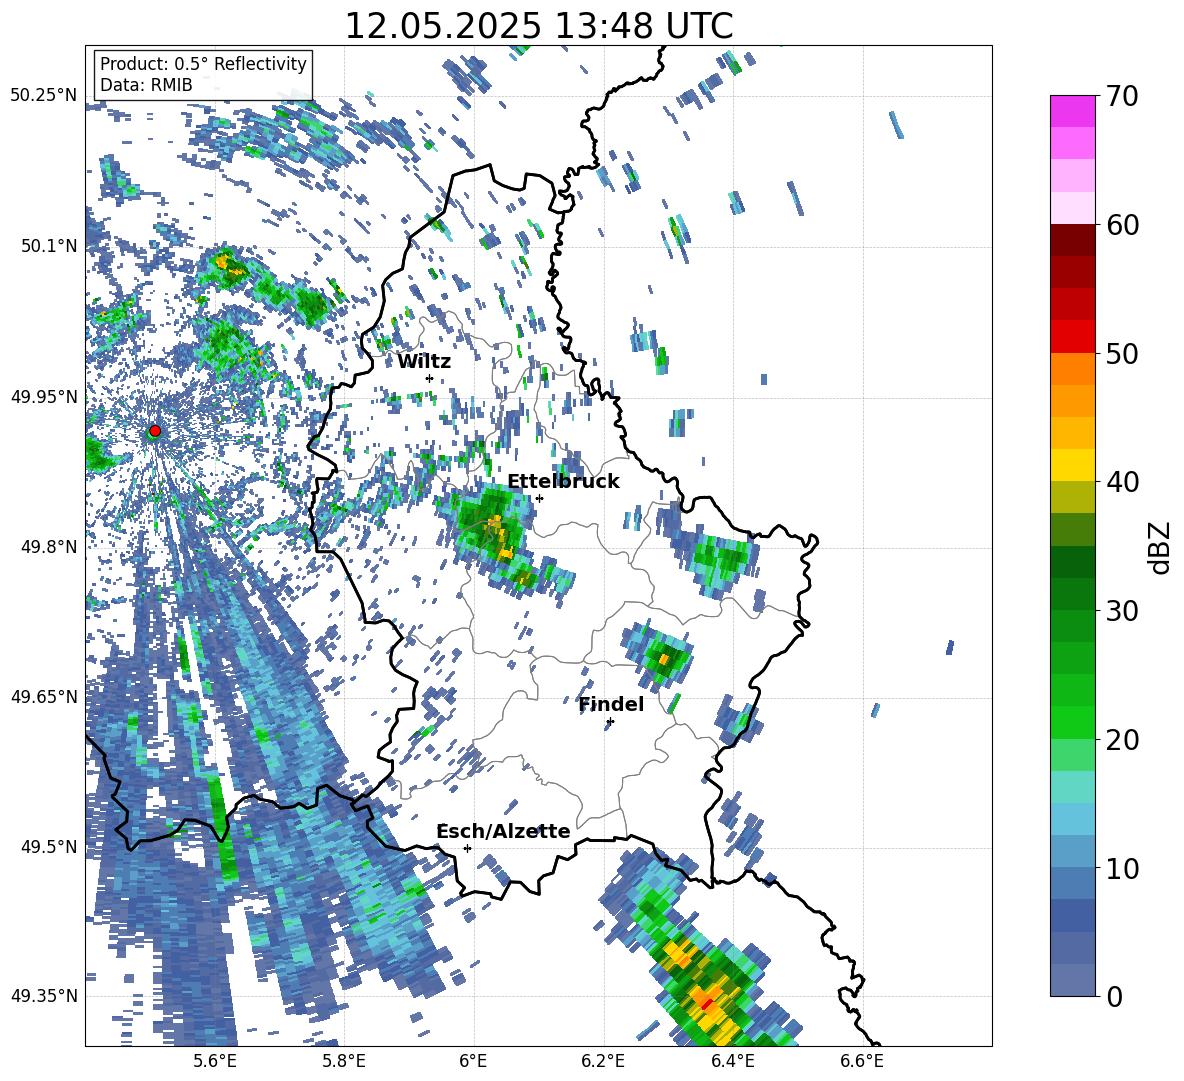The image size is (1184, 1081).
Task: Click the Esch/Alzette city label
Action: point(503,831)
